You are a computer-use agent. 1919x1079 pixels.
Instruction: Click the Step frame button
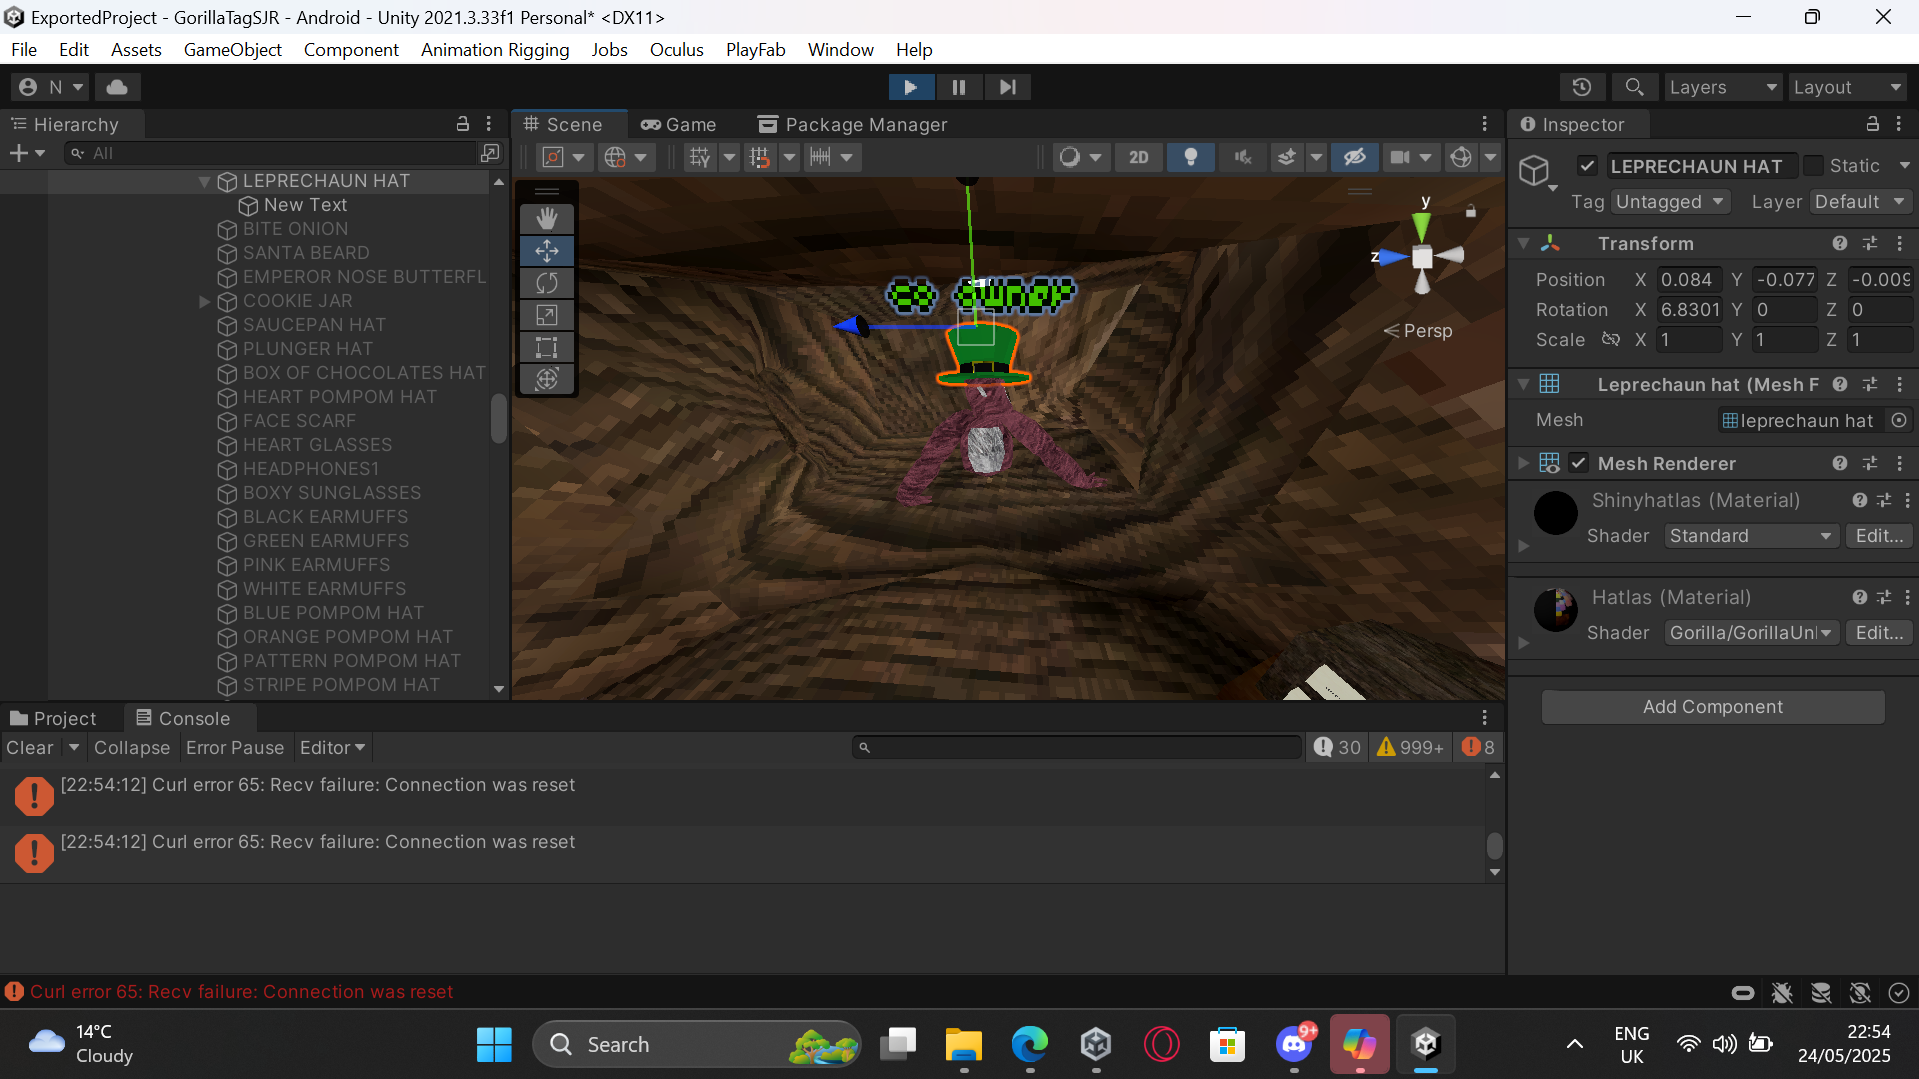tap(1007, 87)
